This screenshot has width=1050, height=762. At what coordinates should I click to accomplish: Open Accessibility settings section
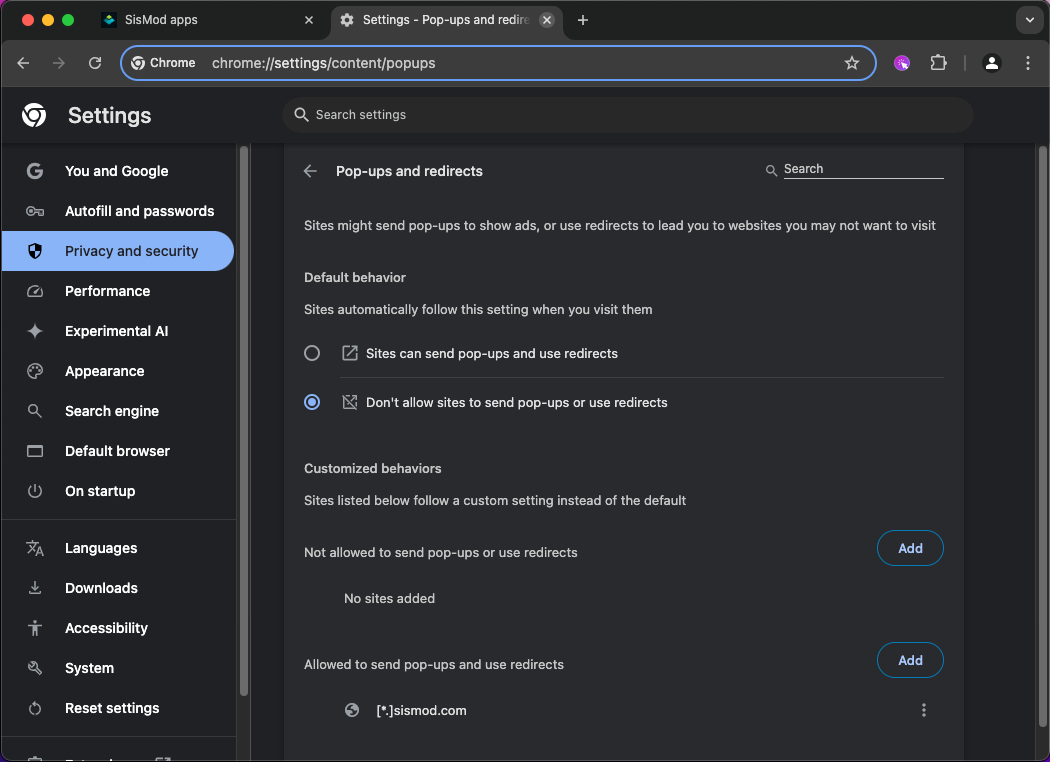pos(117,628)
